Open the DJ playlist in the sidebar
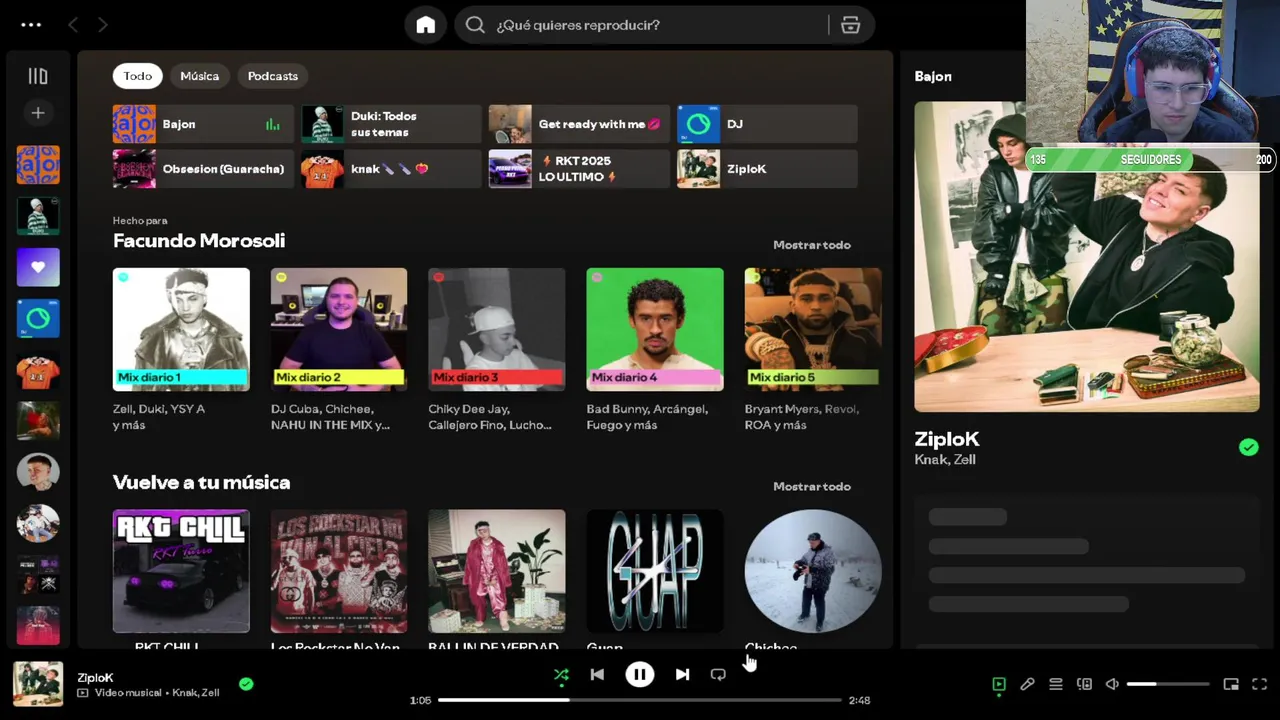This screenshot has height=720, width=1280. click(x=38, y=318)
